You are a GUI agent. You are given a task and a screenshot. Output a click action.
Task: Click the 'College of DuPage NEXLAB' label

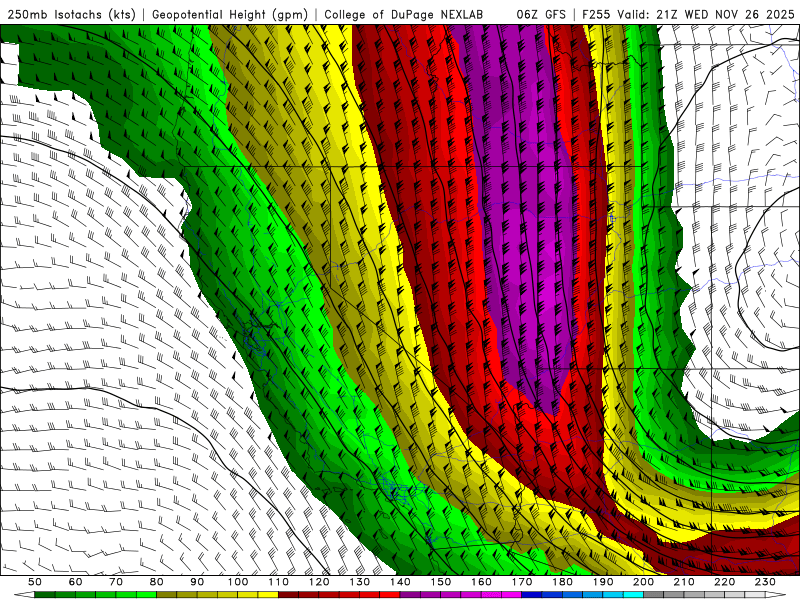pyautogui.click(x=404, y=14)
